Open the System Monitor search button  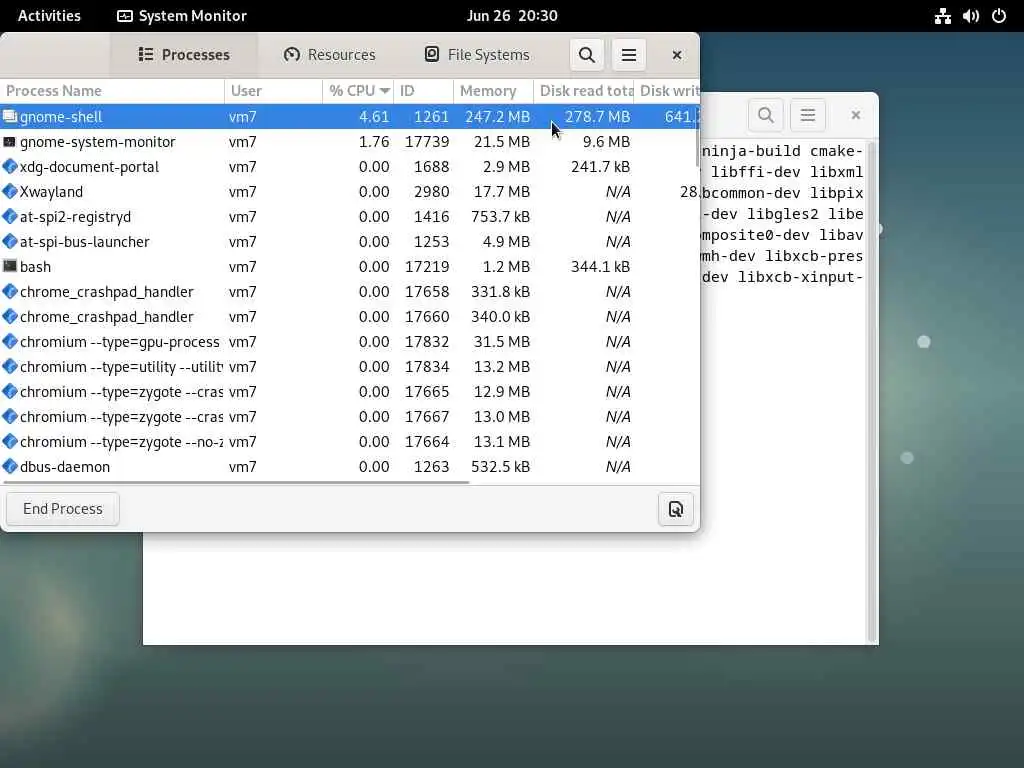click(586, 55)
